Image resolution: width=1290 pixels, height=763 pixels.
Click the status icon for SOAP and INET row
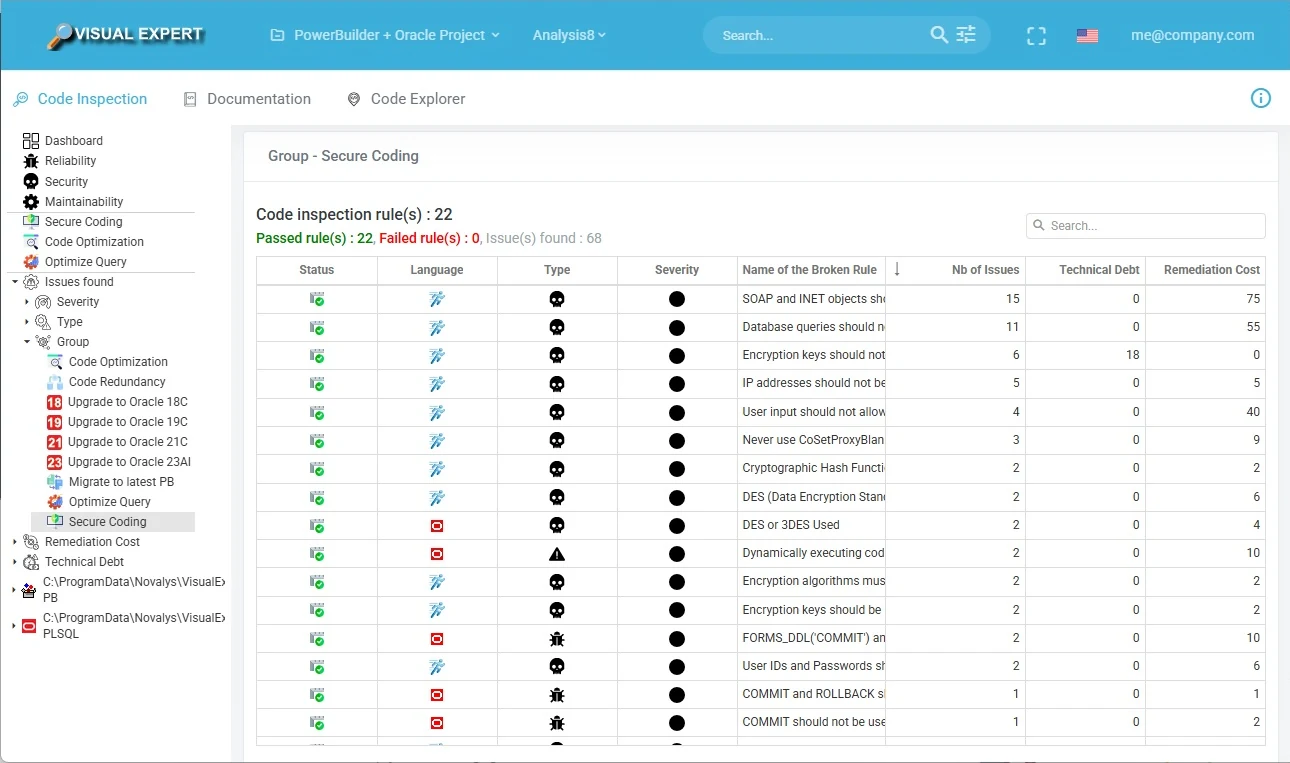[317, 299]
